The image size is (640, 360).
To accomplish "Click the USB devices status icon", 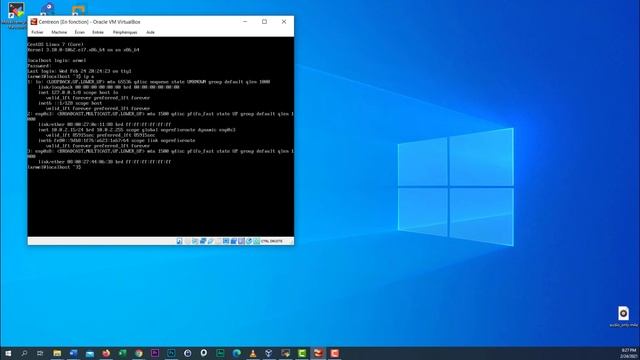I will click(x=210, y=241).
